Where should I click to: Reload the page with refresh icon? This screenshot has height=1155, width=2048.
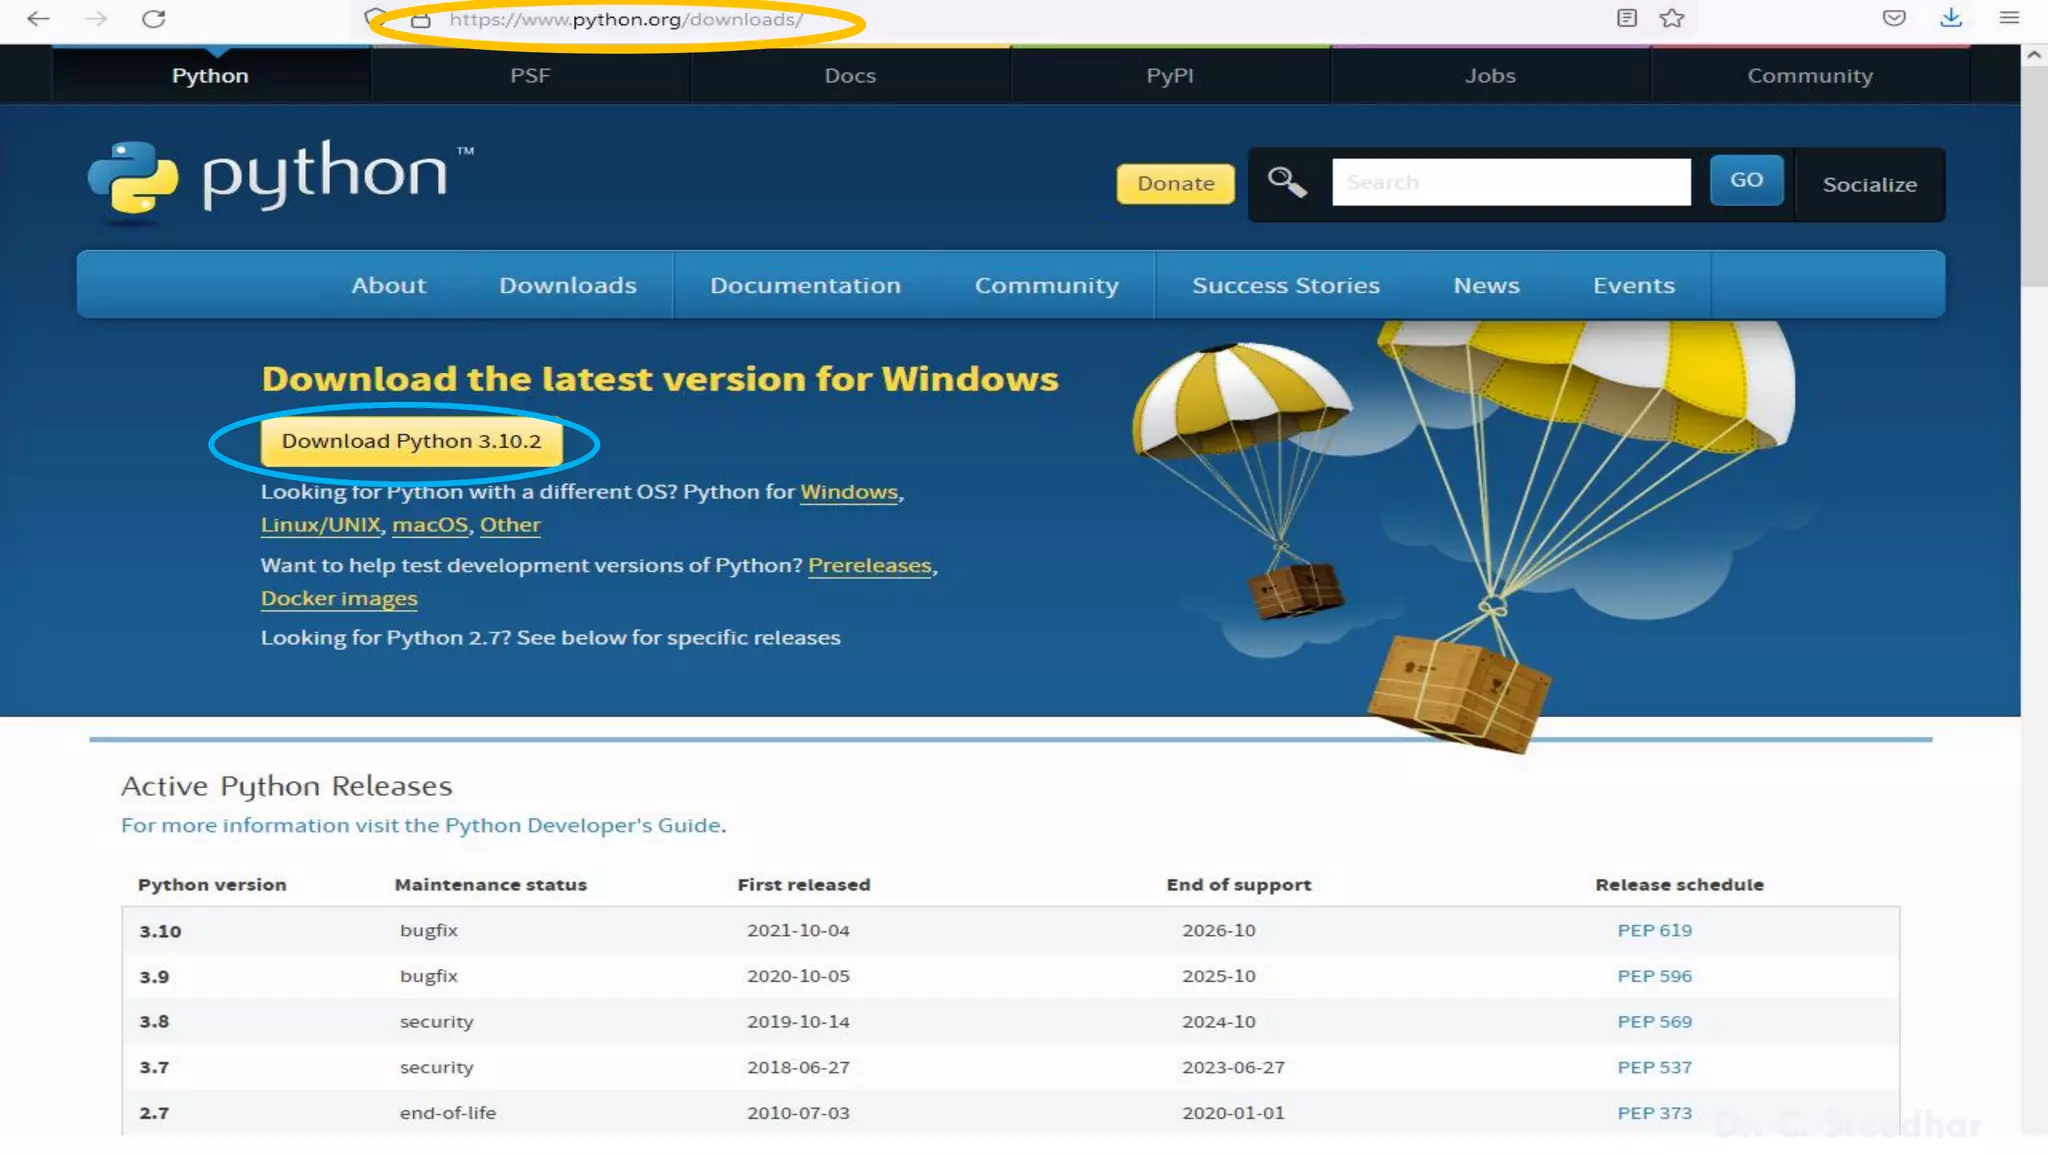tap(153, 18)
